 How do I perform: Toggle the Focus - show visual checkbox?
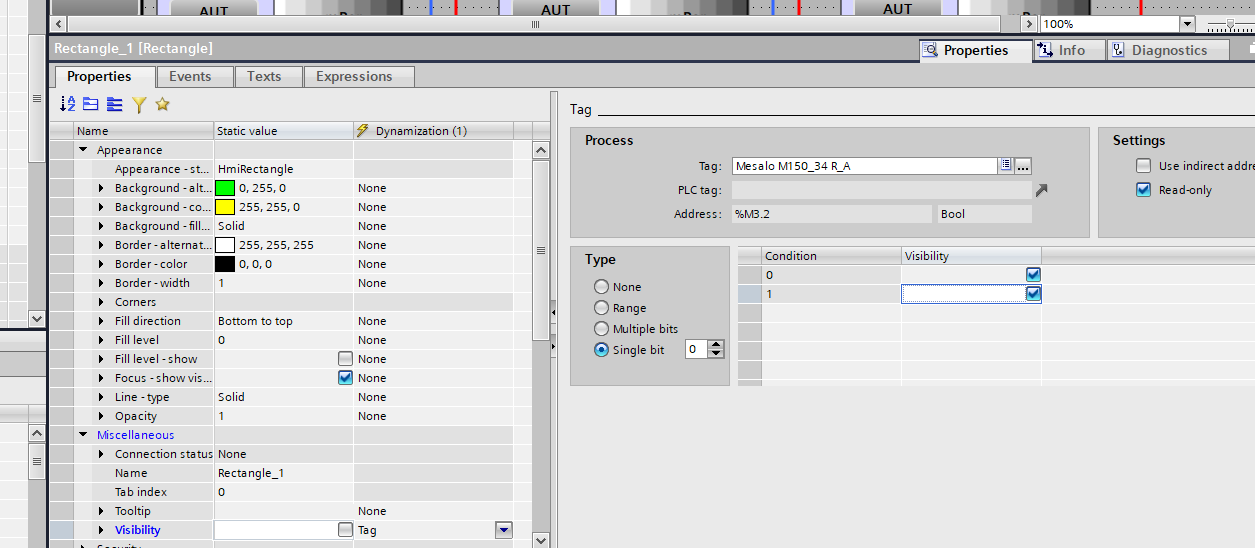[x=345, y=378]
